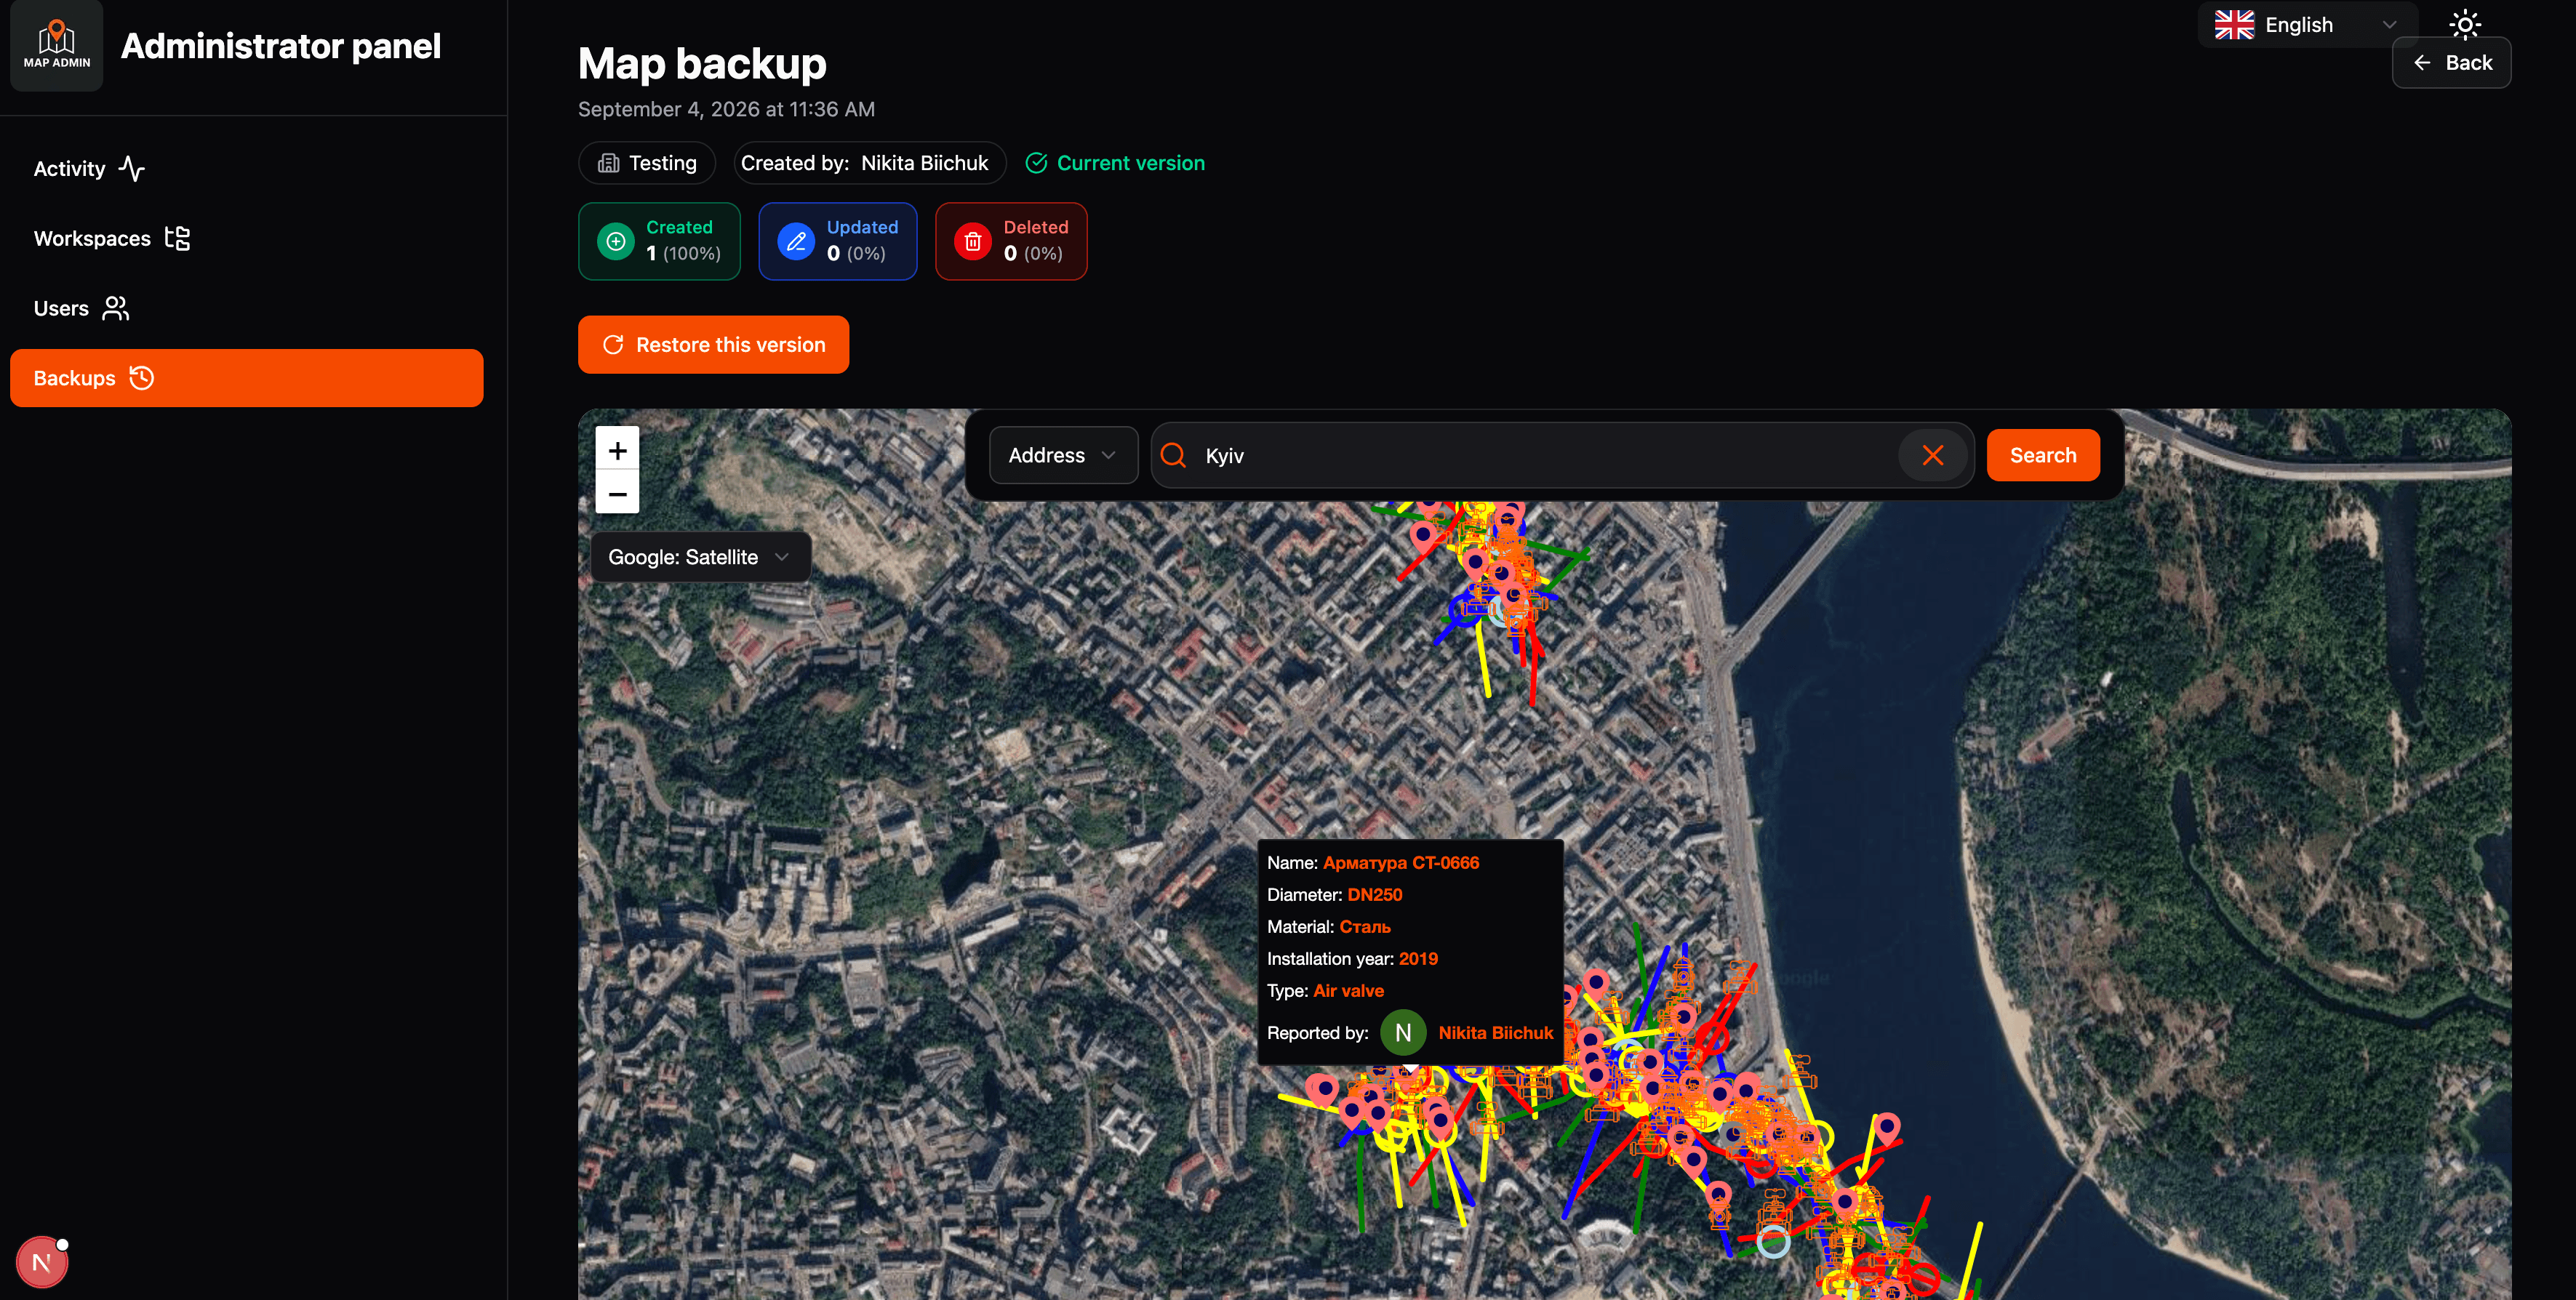Click the Administrator panel title

pyautogui.click(x=280, y=46)
